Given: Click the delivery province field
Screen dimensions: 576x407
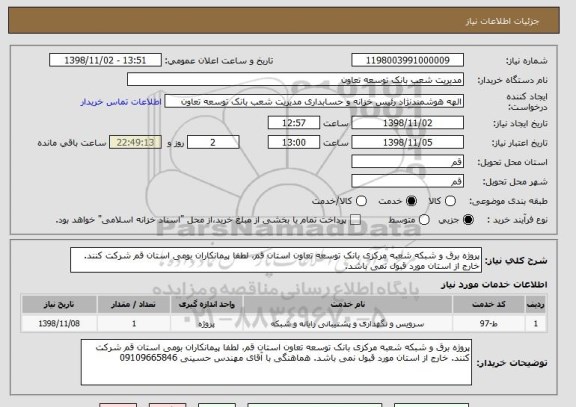Looking at the screenshot, I should pyautogui.click(x=407, y=162).
